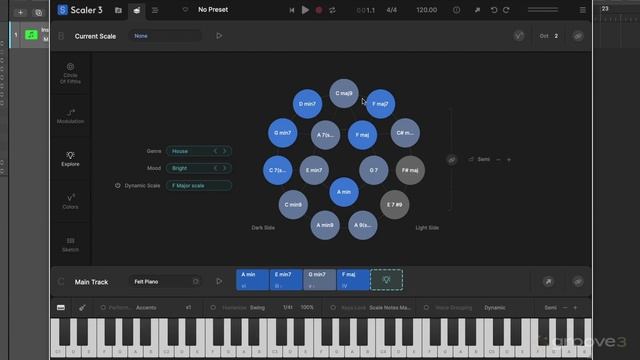Switch to the guitar view icon
The image size is (640, 360).
[x=82, y=308]
